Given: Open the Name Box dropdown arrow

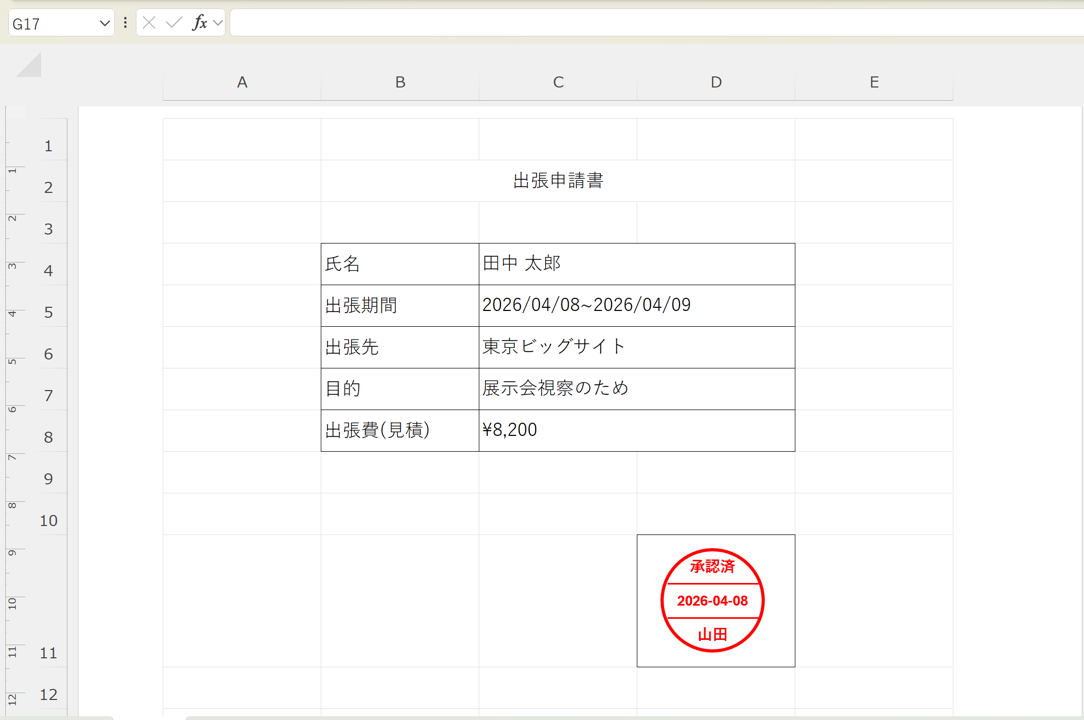Looking at the screenshot, I should [x=105, y=23].
